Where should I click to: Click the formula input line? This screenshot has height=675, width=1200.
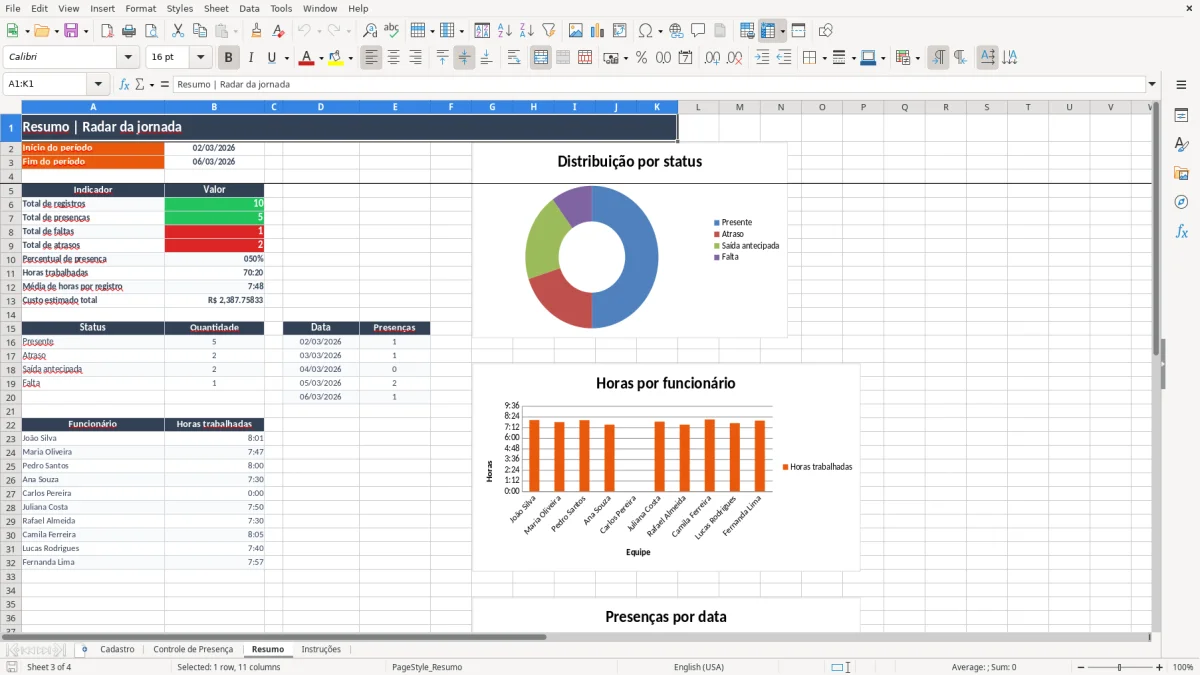[658, 84]
